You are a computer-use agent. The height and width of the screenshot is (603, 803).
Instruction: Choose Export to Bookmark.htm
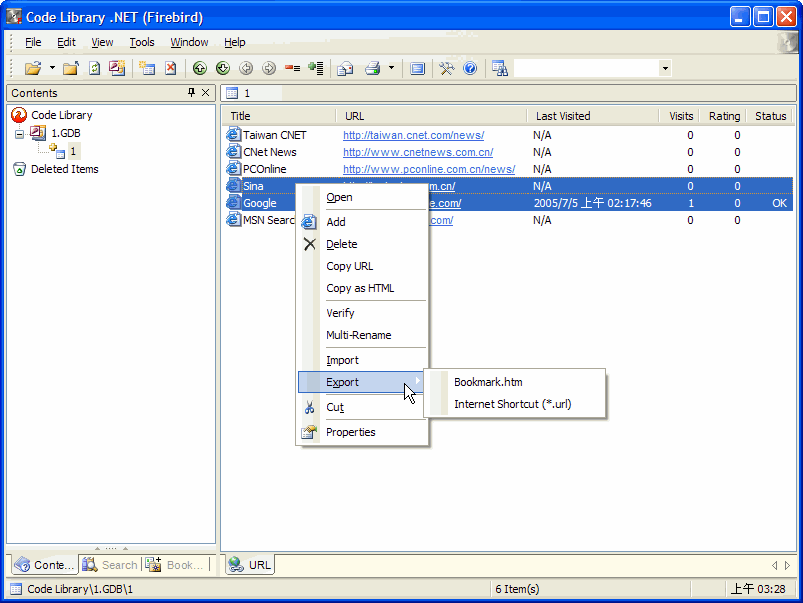click(x=515, y=382)
